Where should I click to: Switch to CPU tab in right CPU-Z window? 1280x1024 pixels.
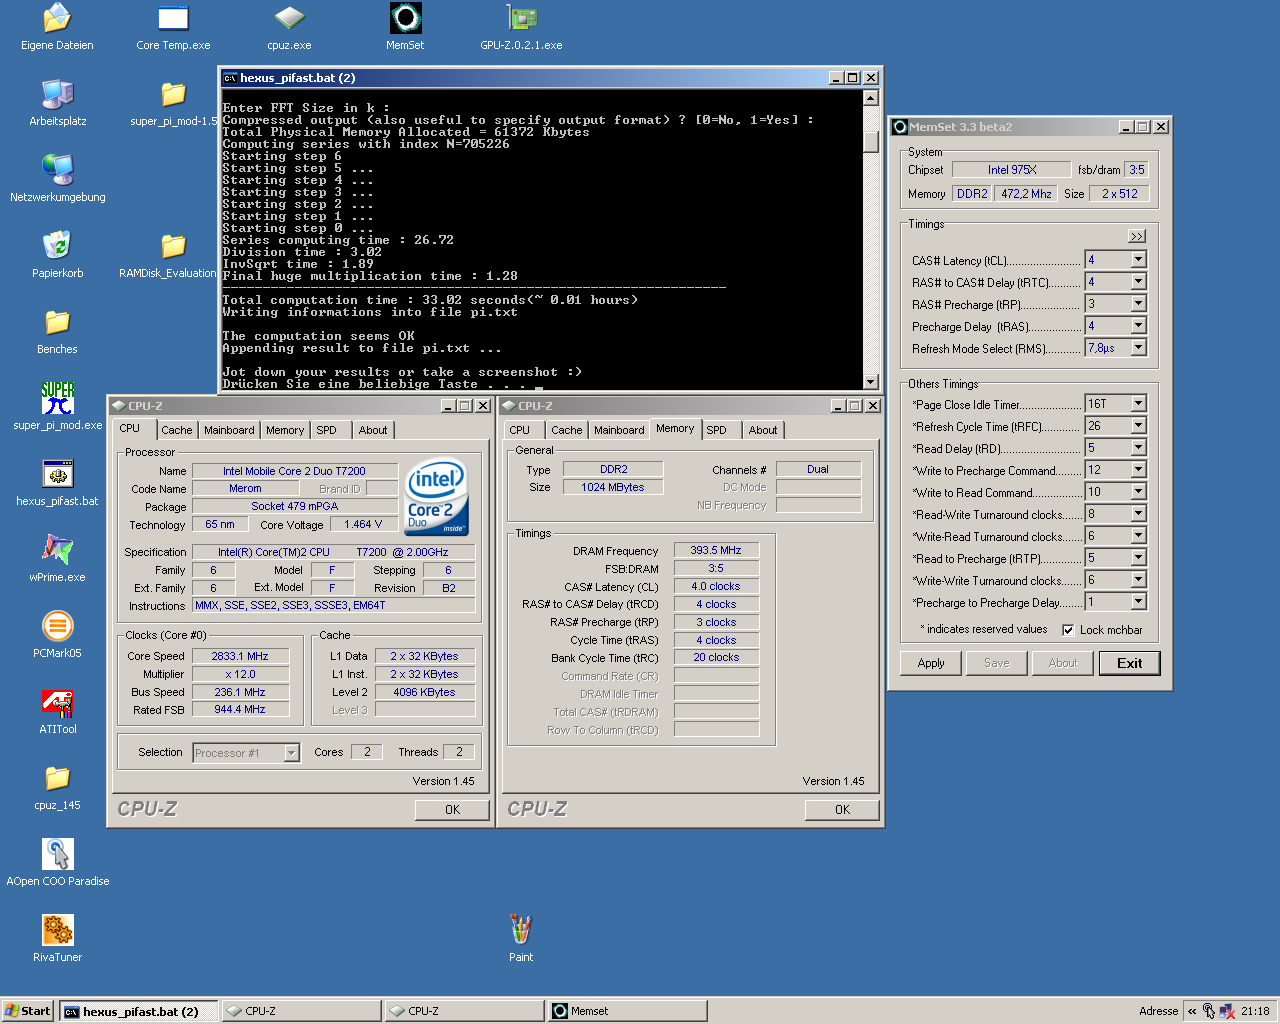pos(520,430)
